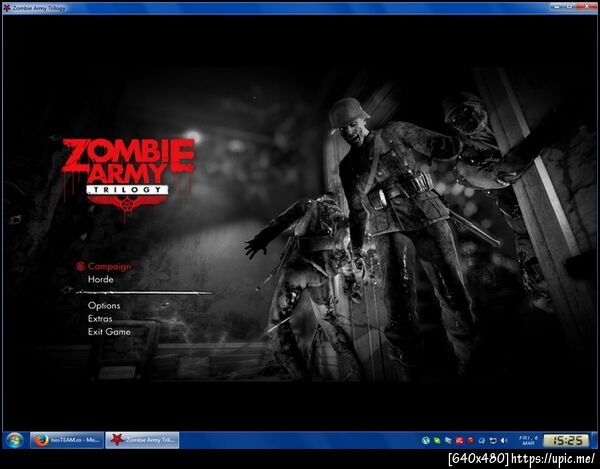Minimize the Zombie Army Trilogy window
The height and width of the screenshot is (469, 600).
click(557, 7)
